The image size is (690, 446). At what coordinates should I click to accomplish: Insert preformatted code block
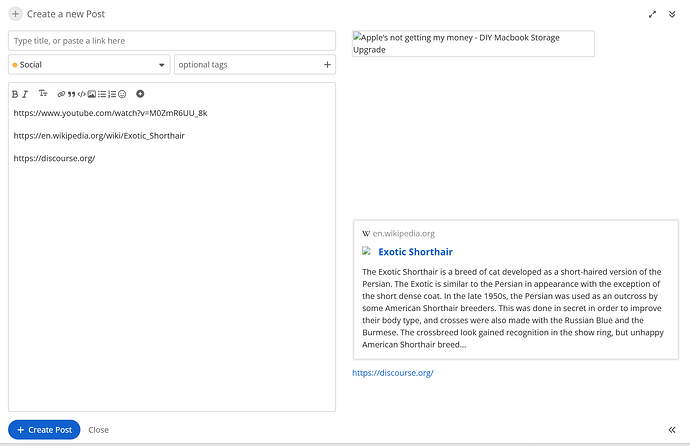point(81,94)
